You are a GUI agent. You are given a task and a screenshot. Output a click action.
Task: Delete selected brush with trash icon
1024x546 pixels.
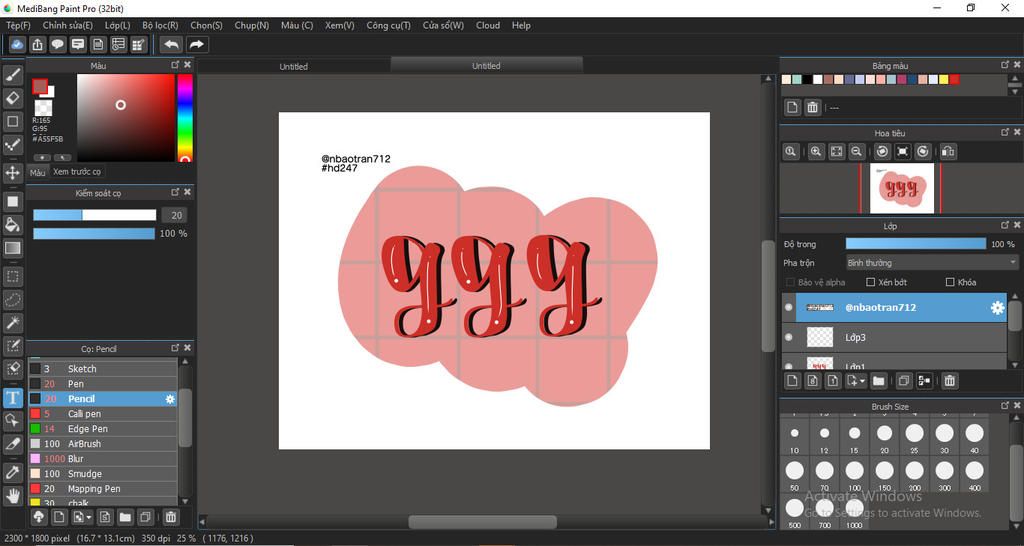coord(170,517)
